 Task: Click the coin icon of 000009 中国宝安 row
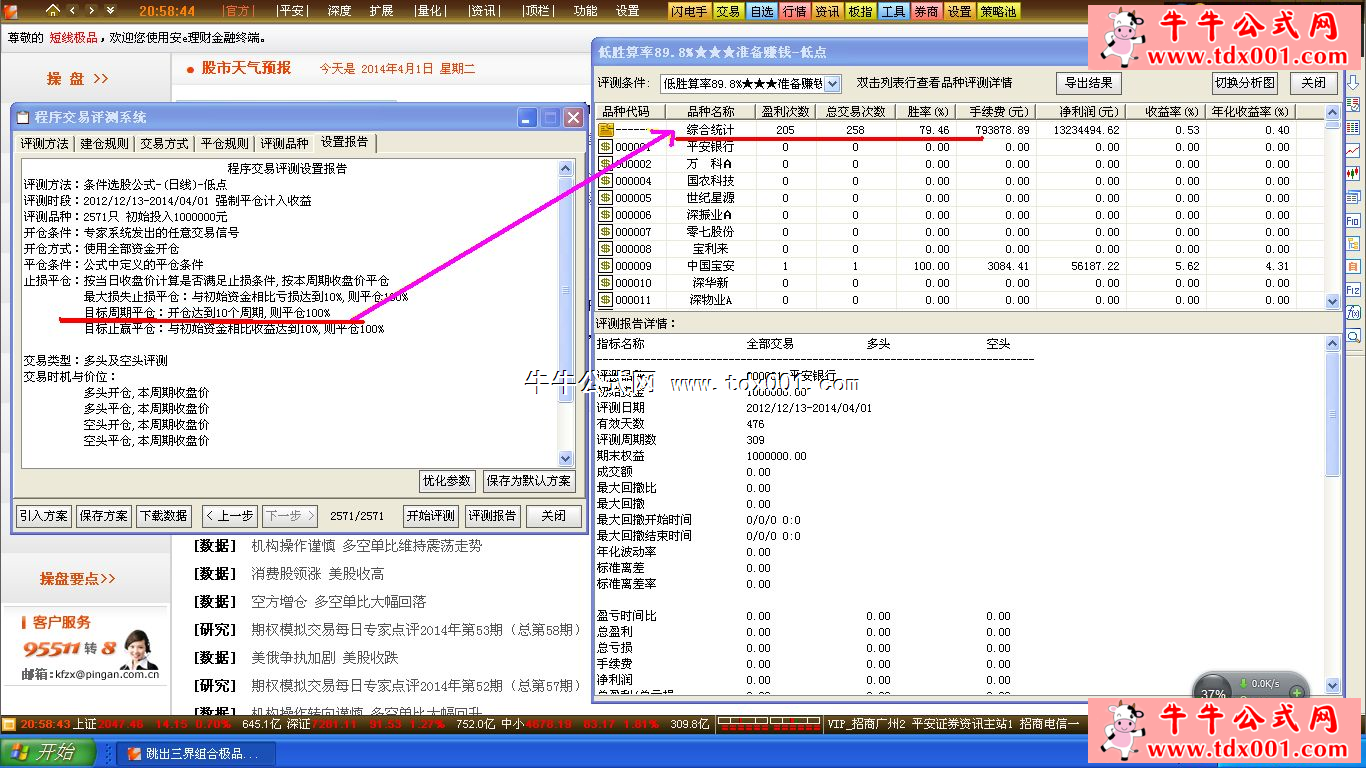[x=605, y=266]
